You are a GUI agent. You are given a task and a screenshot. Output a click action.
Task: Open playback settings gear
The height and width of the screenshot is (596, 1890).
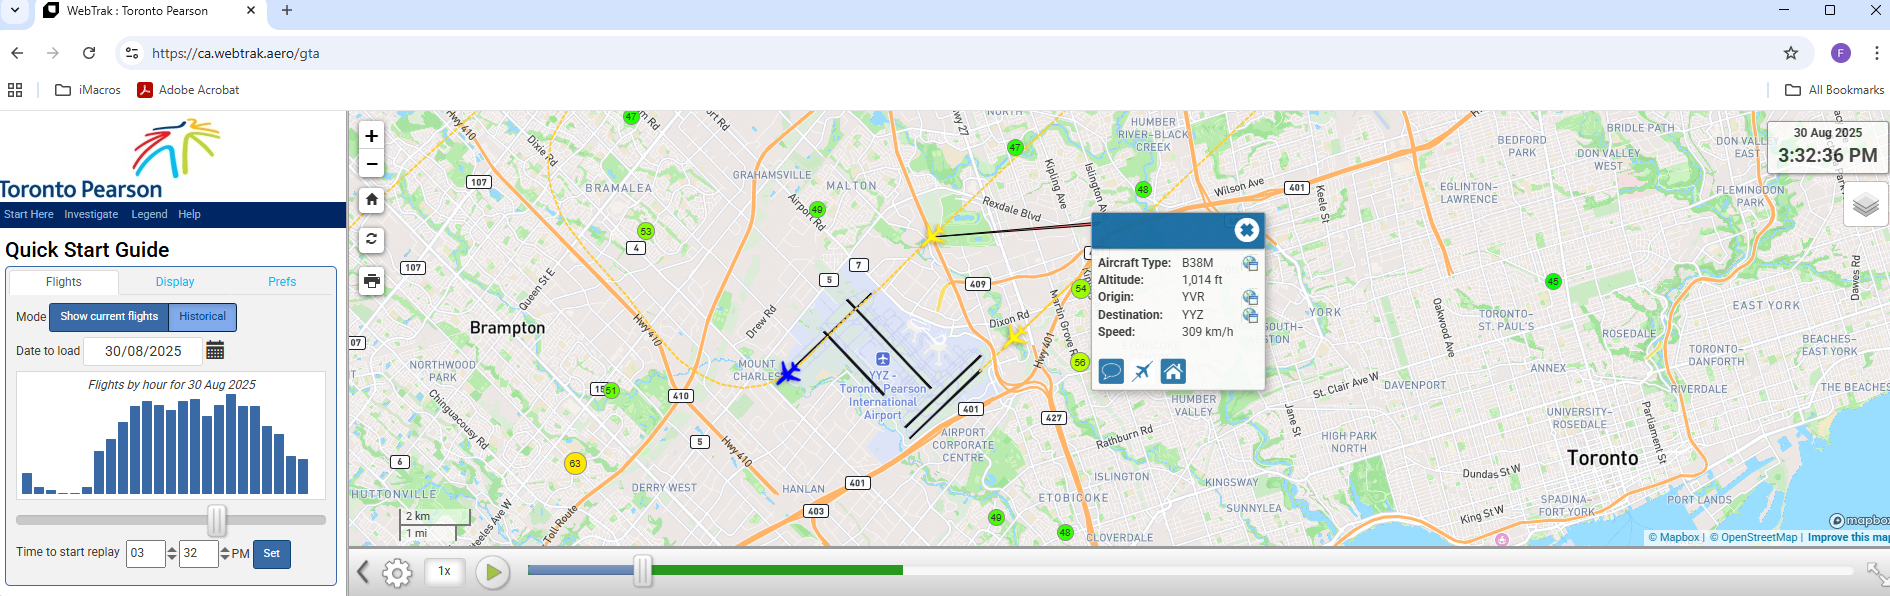[x=397, y=572]
